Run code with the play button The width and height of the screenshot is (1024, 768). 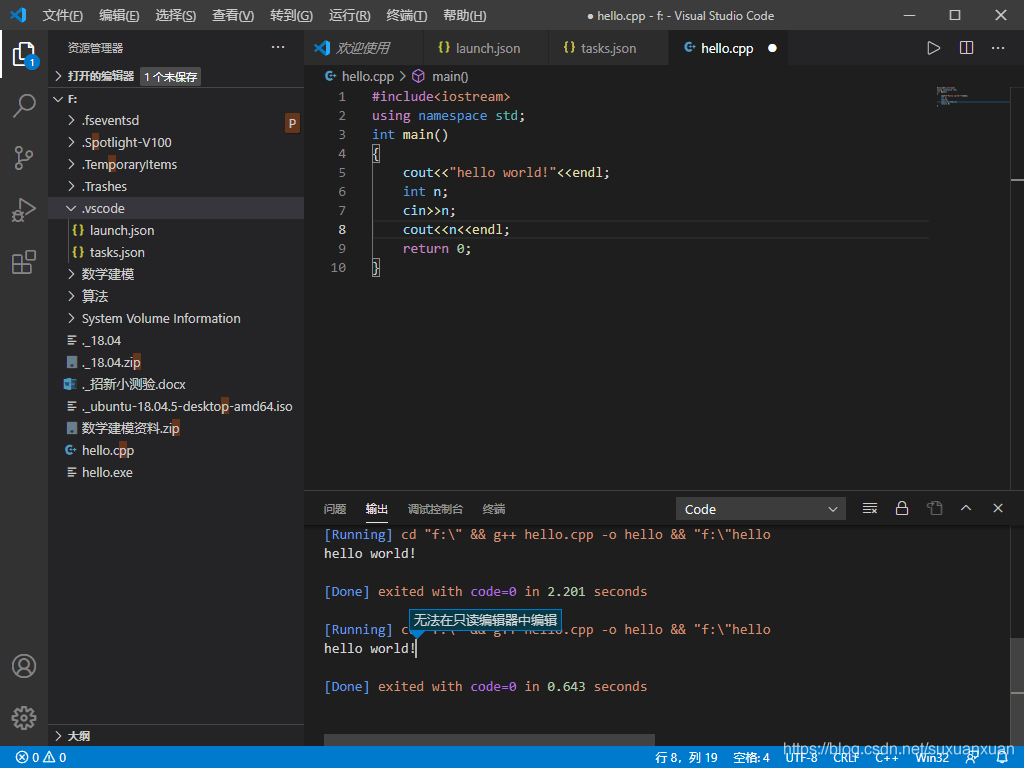[x=933, y=48]
